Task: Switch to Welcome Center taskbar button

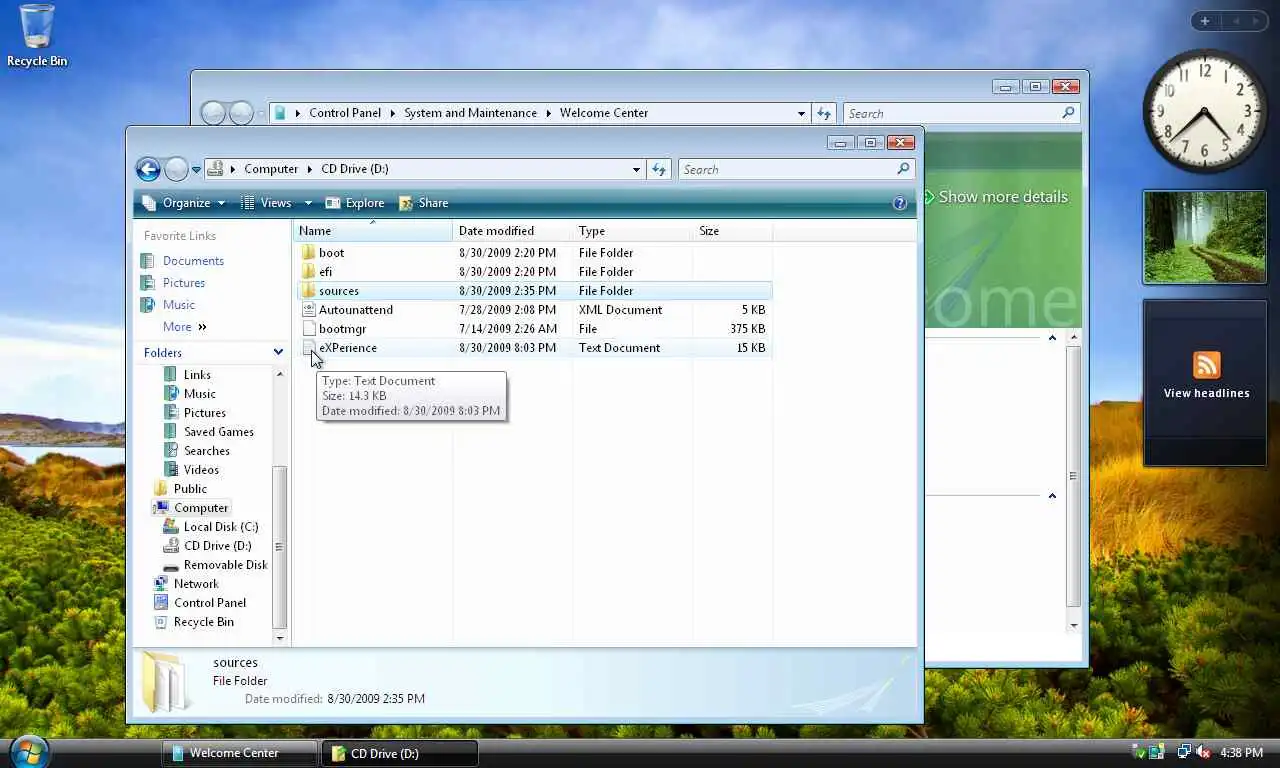Action: pyautogui.click(x=240, y=753)
